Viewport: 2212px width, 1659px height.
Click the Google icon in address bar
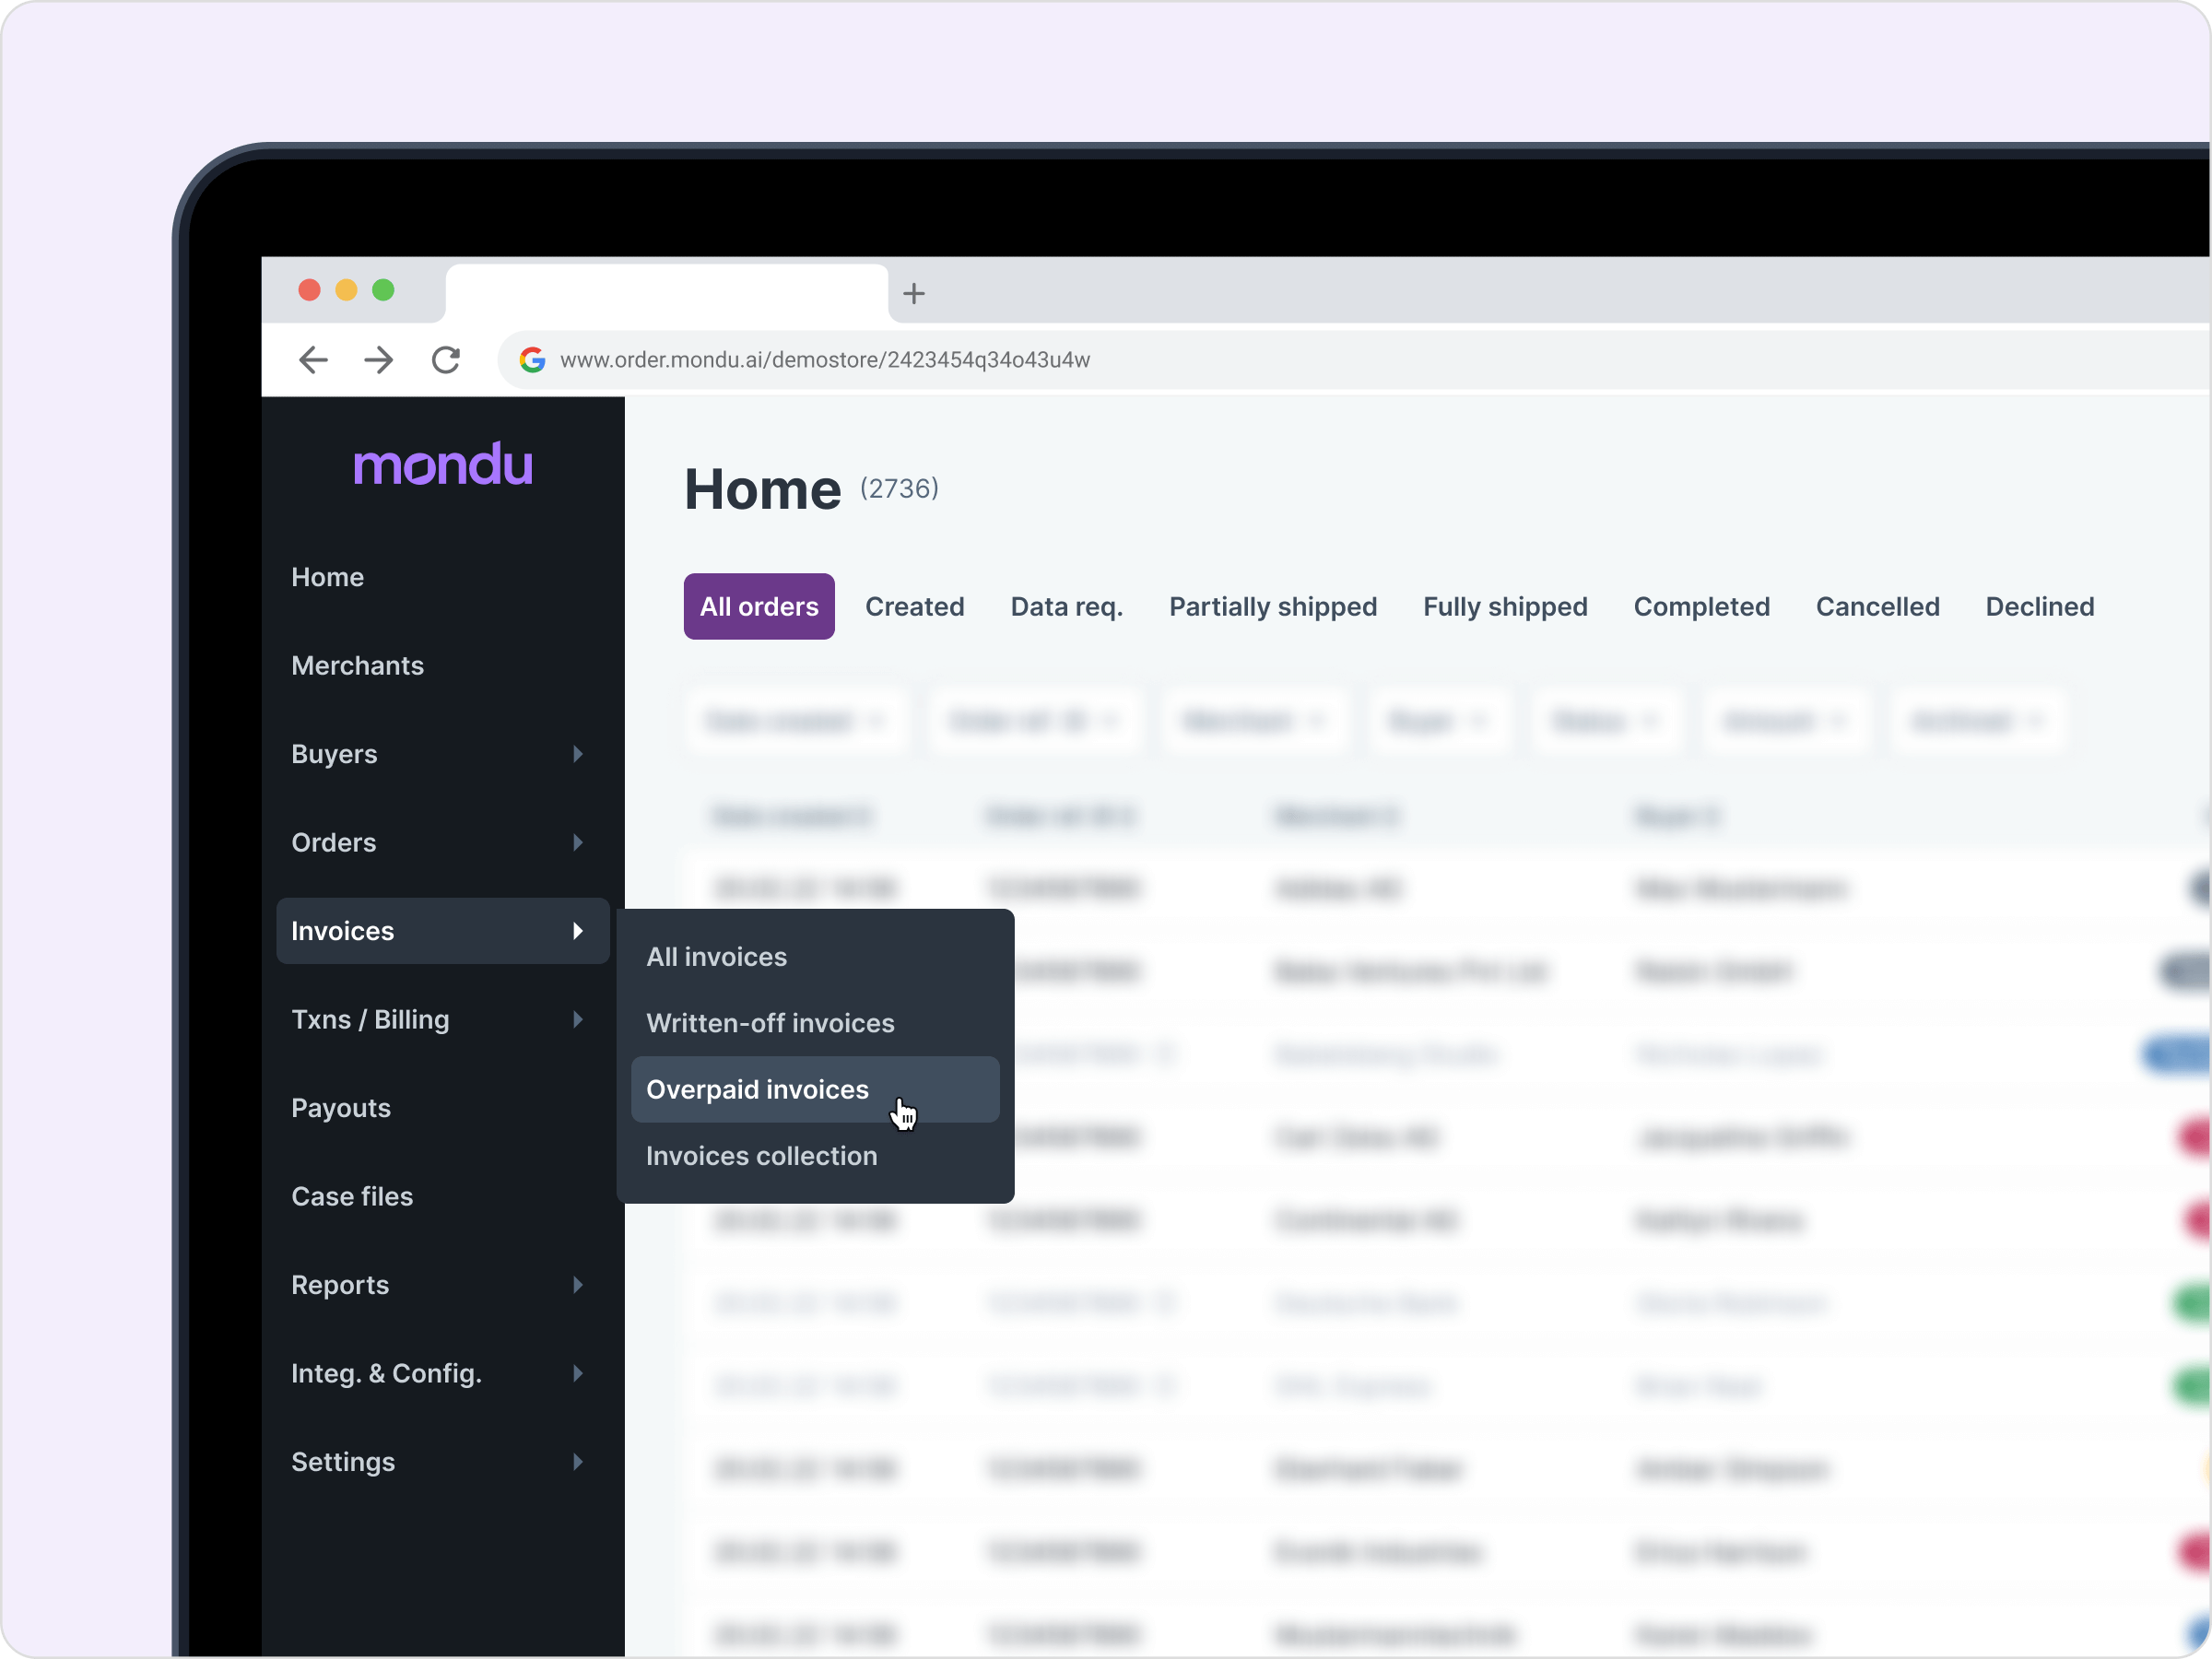point(532,360)
